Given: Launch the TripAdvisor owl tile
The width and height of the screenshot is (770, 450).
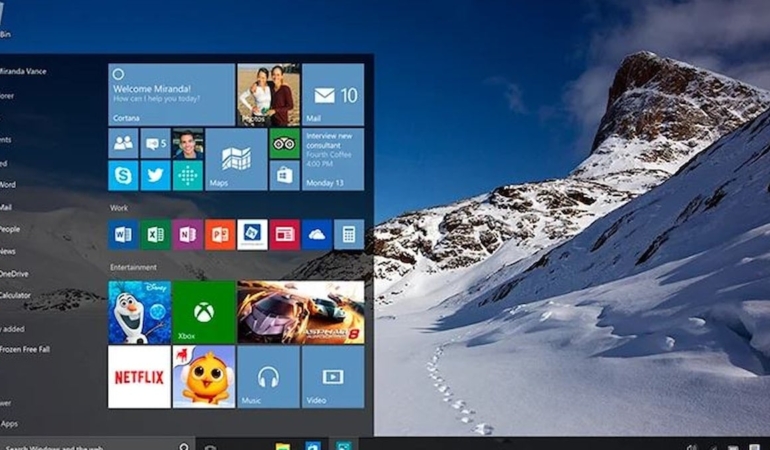Looking at the screenshot, I should coord(285,143).
